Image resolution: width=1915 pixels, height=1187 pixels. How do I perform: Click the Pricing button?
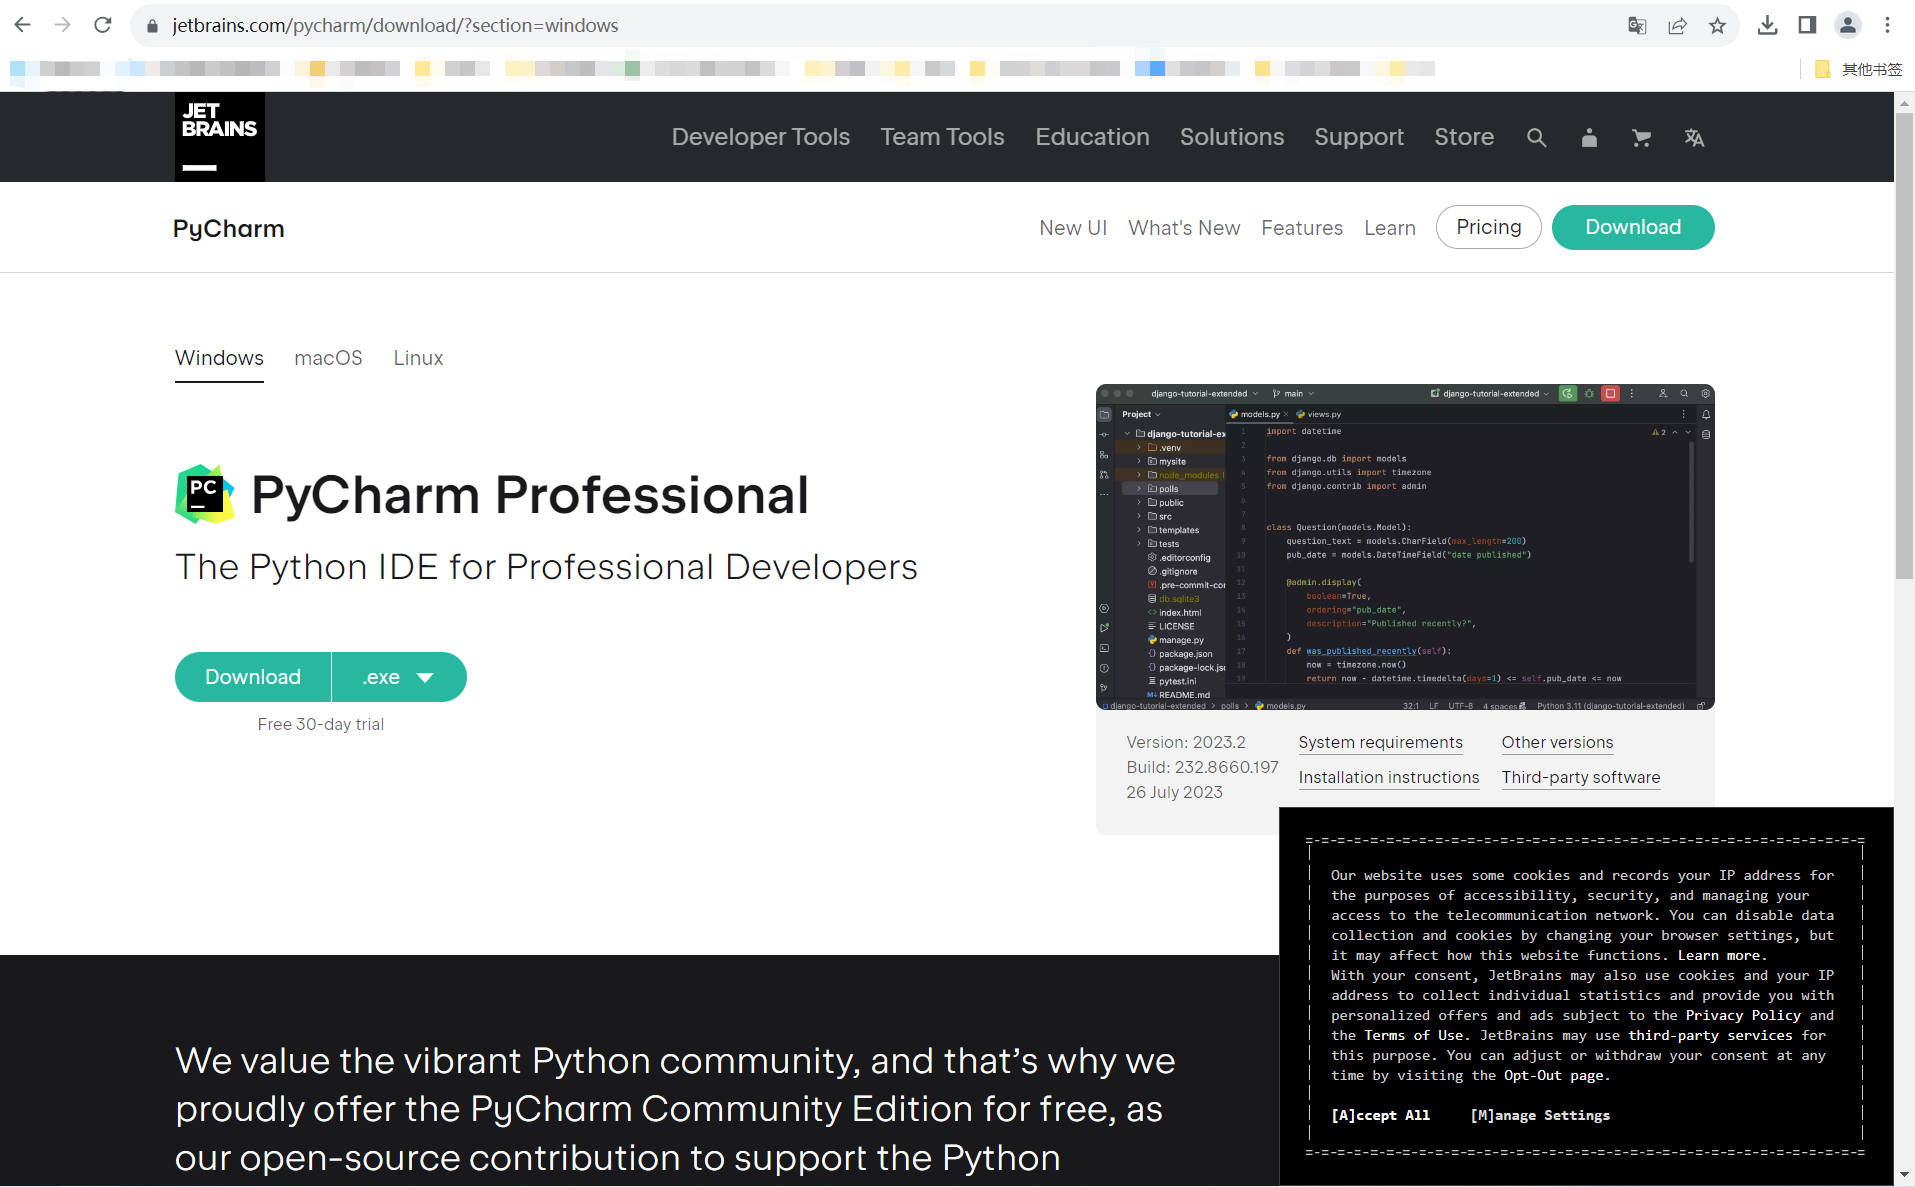coord(1488,227)
